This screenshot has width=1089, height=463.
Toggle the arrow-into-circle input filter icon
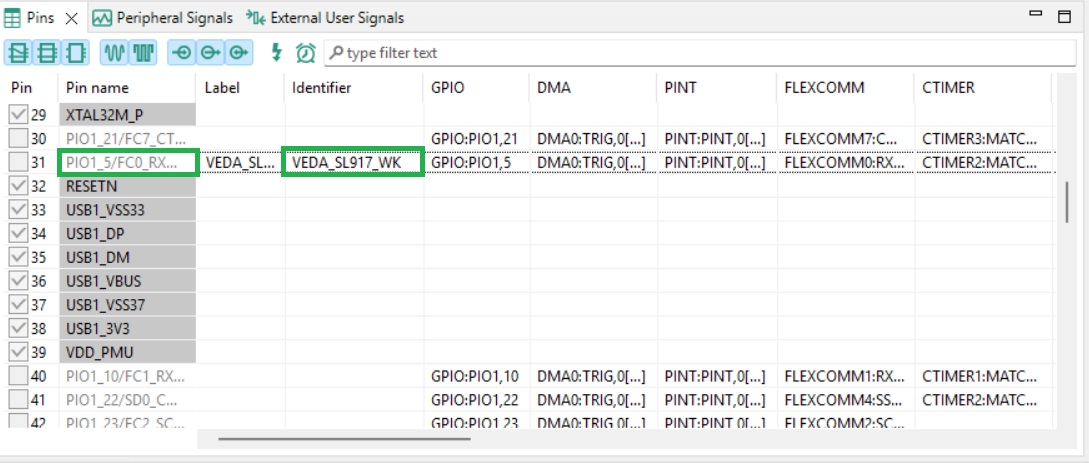click(182, 53)
